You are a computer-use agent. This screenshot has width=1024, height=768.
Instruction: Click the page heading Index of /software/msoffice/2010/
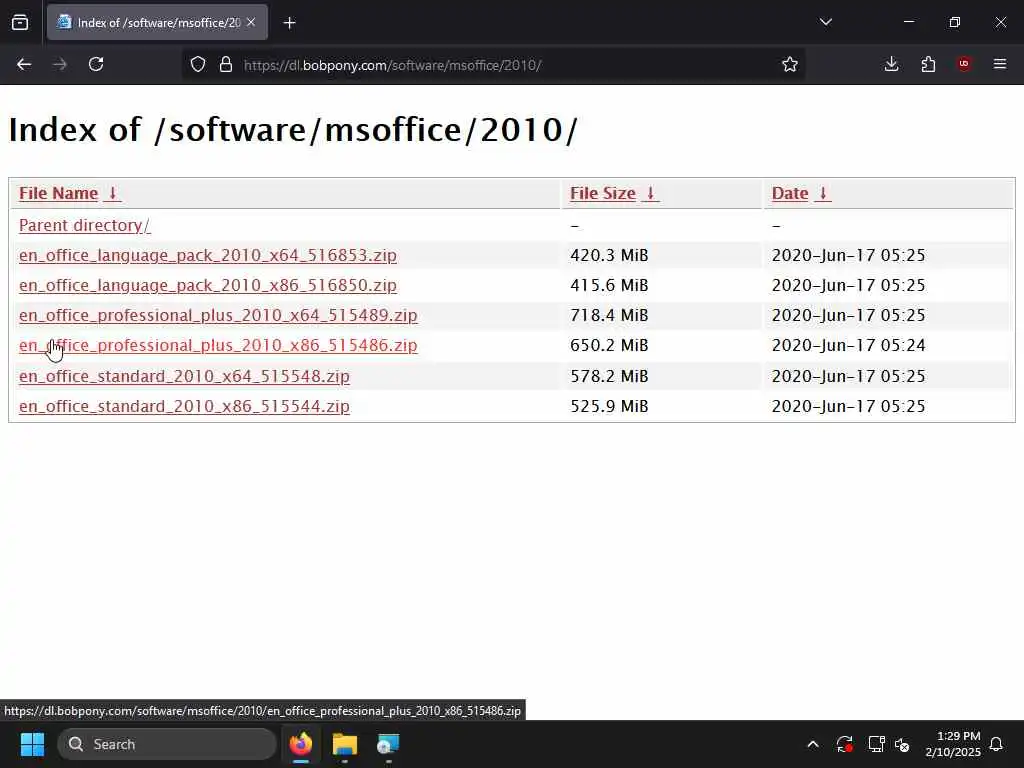pyautogui.click(x=293, y=129)
